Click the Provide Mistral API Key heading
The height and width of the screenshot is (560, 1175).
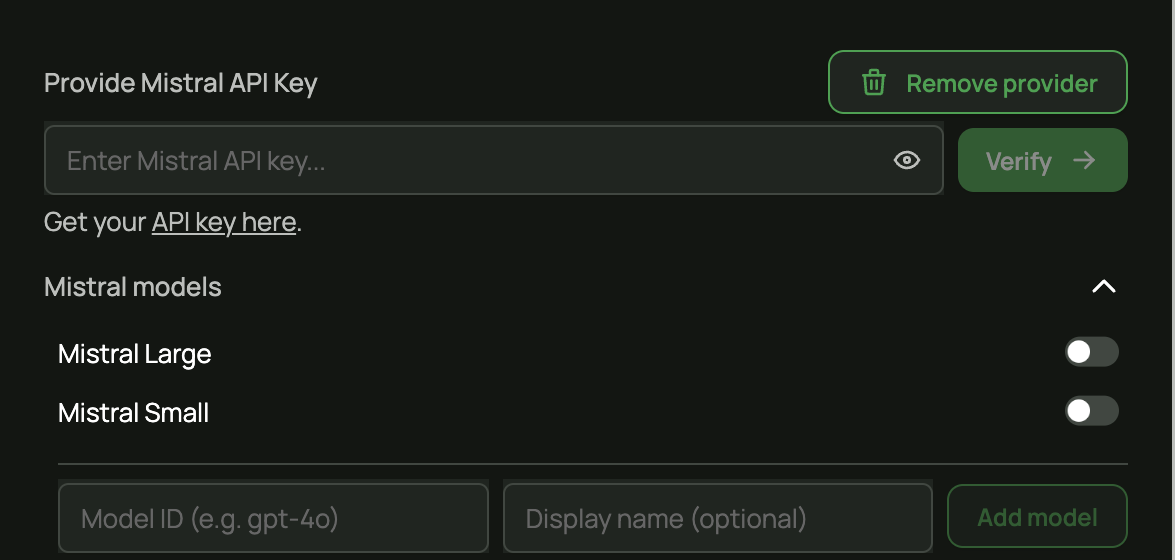(181, 83)
